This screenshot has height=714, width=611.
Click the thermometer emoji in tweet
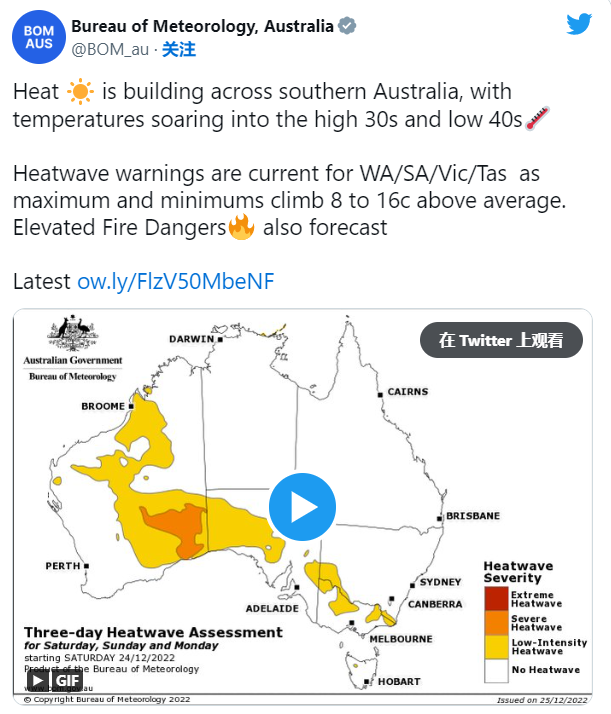(537, 120)
